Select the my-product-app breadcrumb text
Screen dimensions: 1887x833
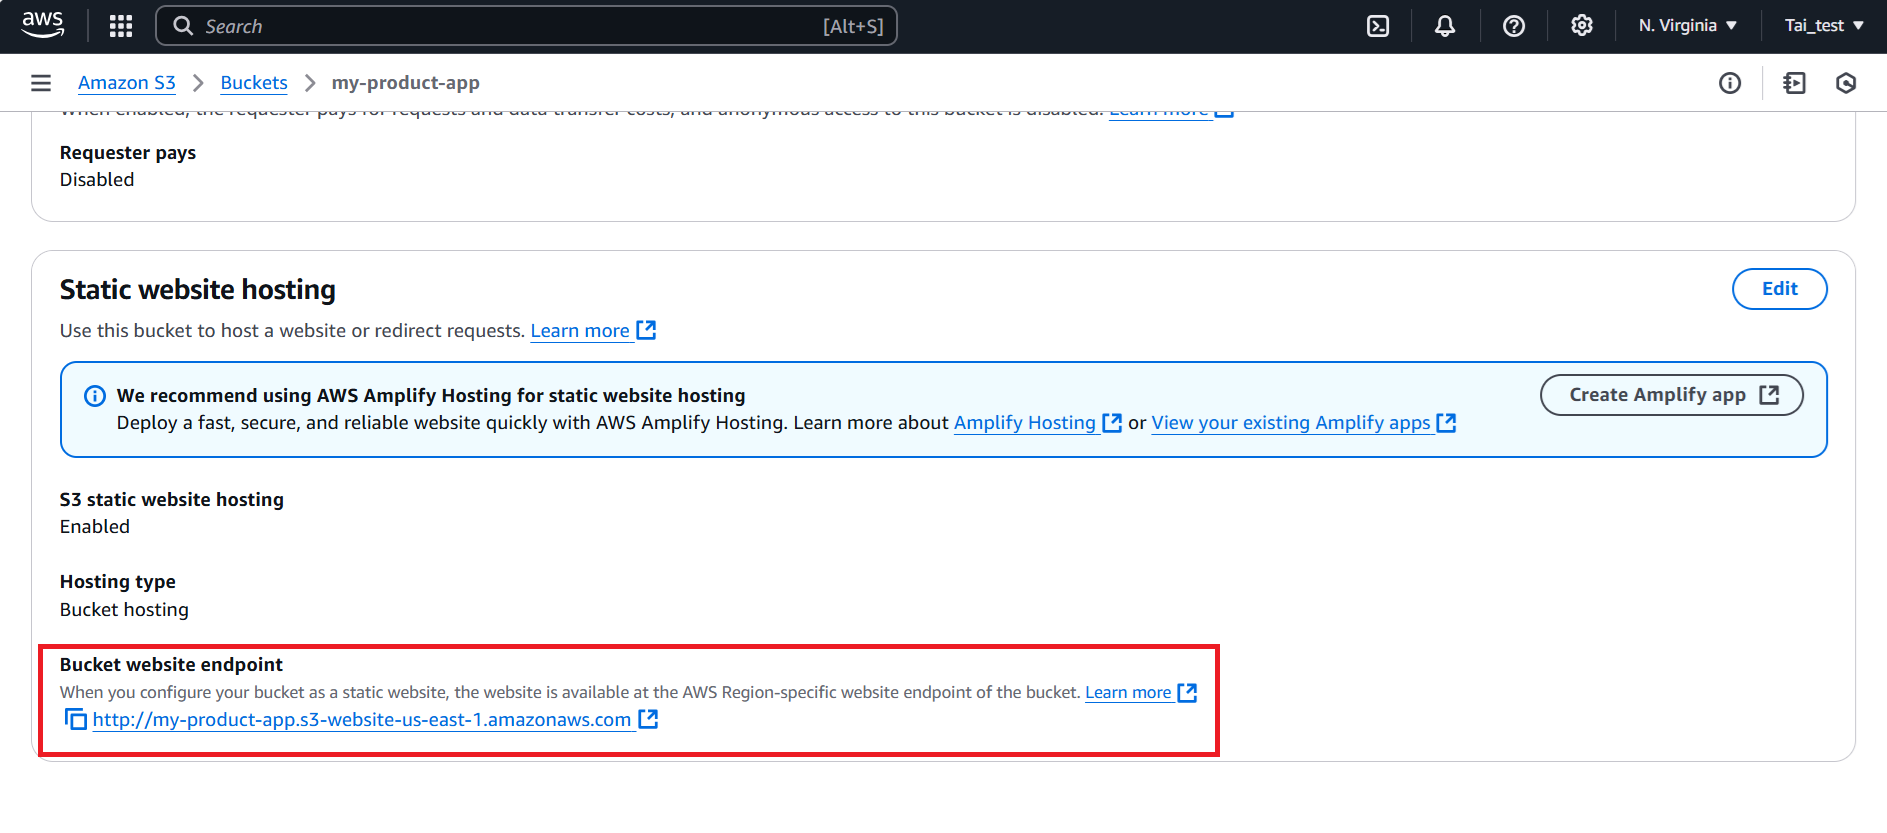point(405,83)
